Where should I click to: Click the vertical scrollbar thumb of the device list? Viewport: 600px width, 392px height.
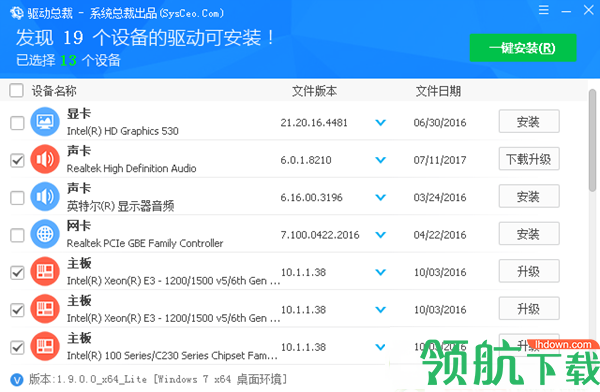click(592, 140)
